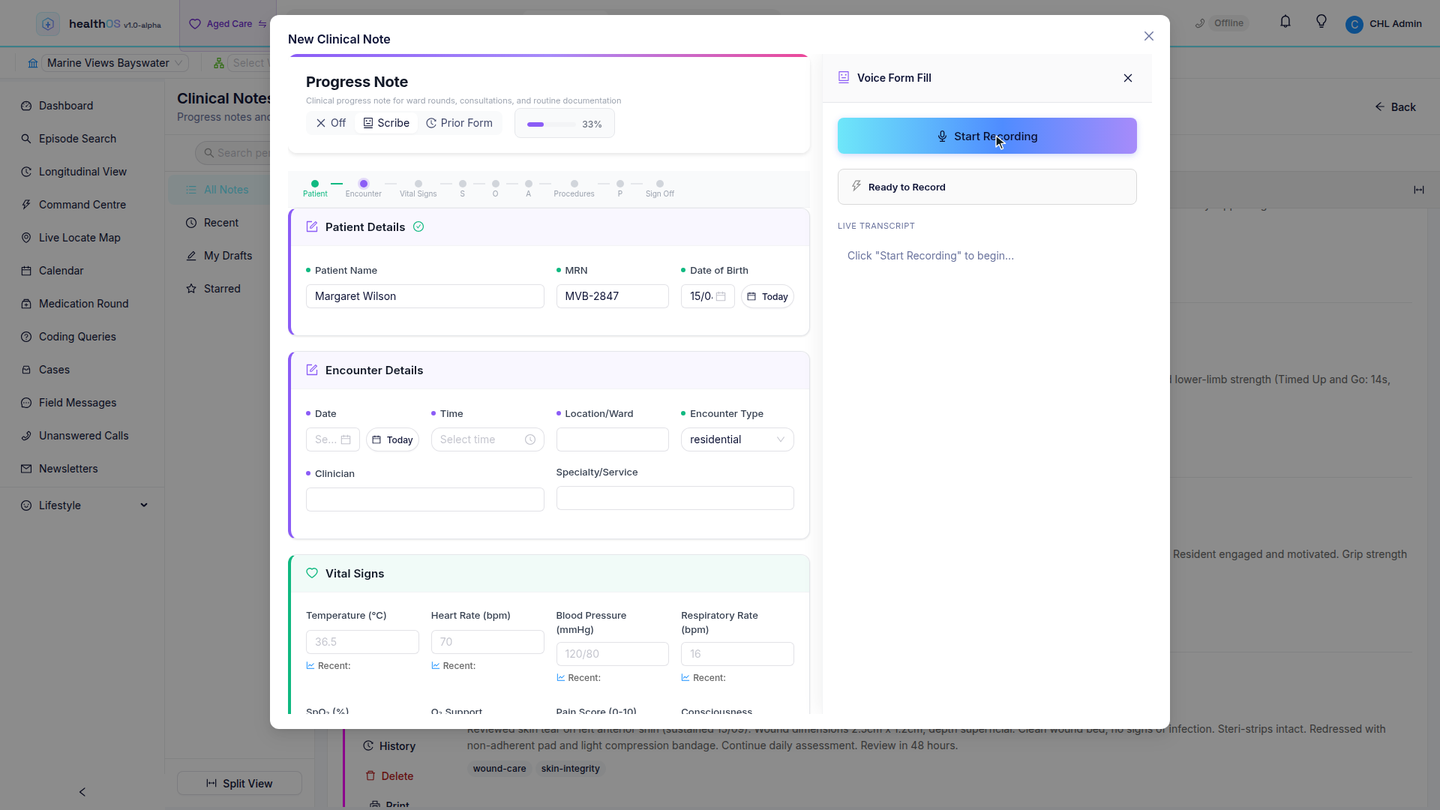Expand the Lifestyle sidebar section

point(84,506)
